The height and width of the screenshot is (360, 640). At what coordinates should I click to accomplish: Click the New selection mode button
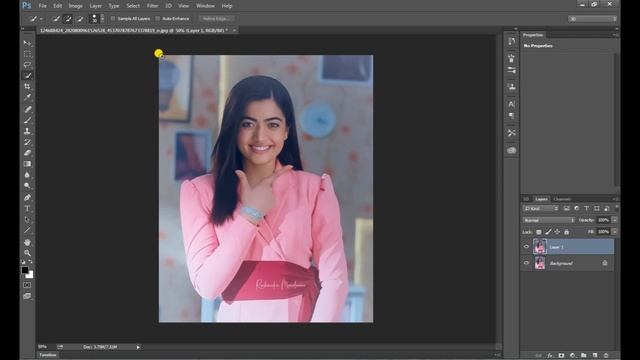(56, 18)
